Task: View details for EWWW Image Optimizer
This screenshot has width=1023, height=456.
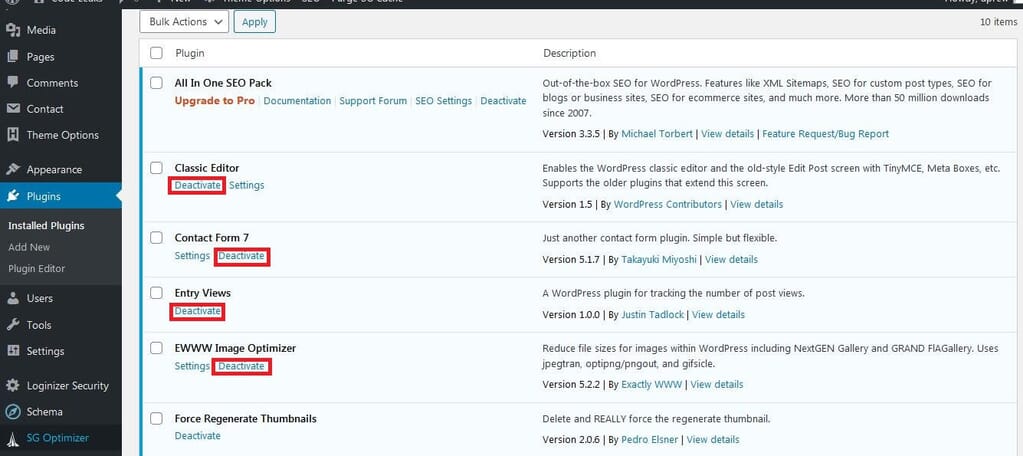Action: coord(717,384)
